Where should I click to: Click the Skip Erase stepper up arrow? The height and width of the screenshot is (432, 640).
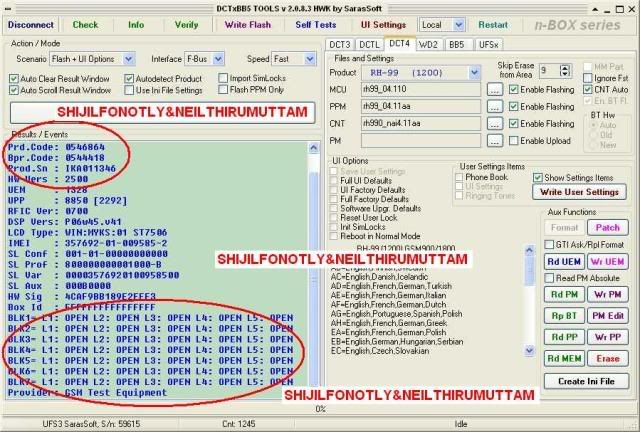(x=564, y=68)
